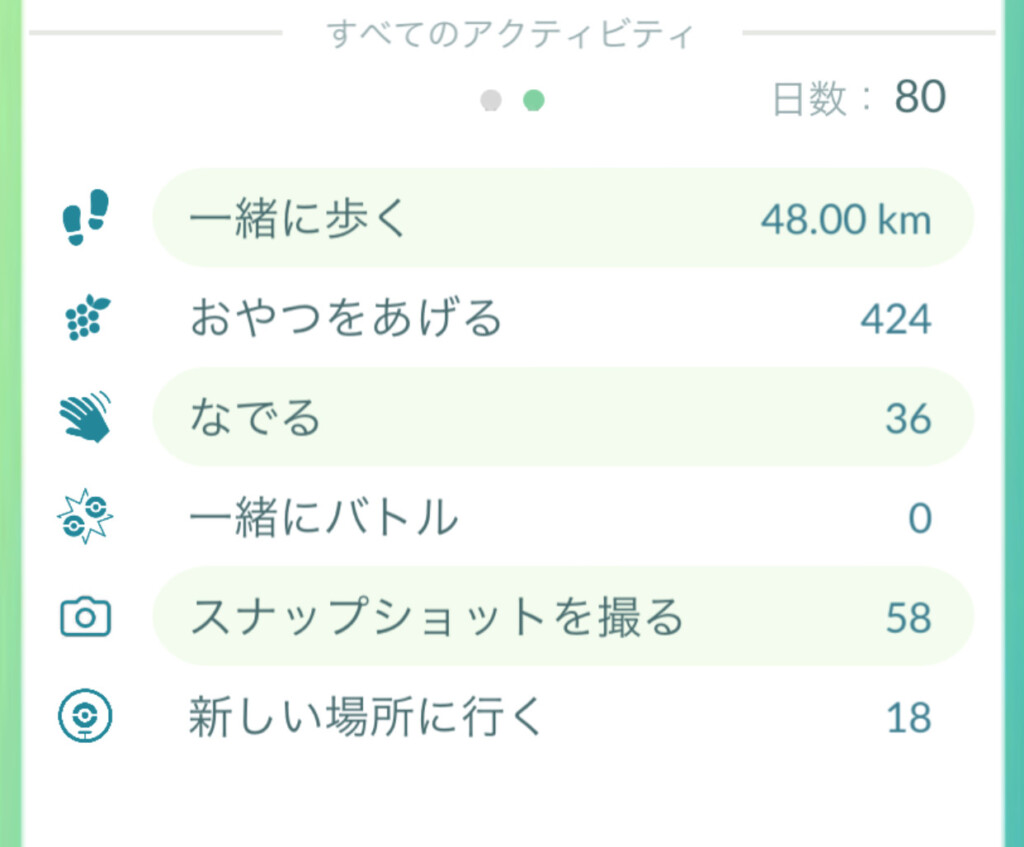Viewport: 1024px width, 847px height.
Task: Select the なでる activity row
Action: tap(562, 417)
